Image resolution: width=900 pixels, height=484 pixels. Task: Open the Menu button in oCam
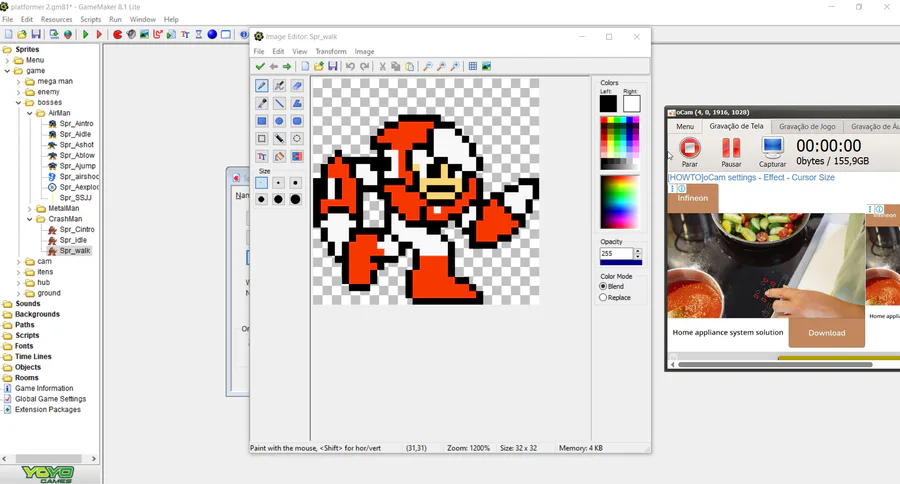684,126
